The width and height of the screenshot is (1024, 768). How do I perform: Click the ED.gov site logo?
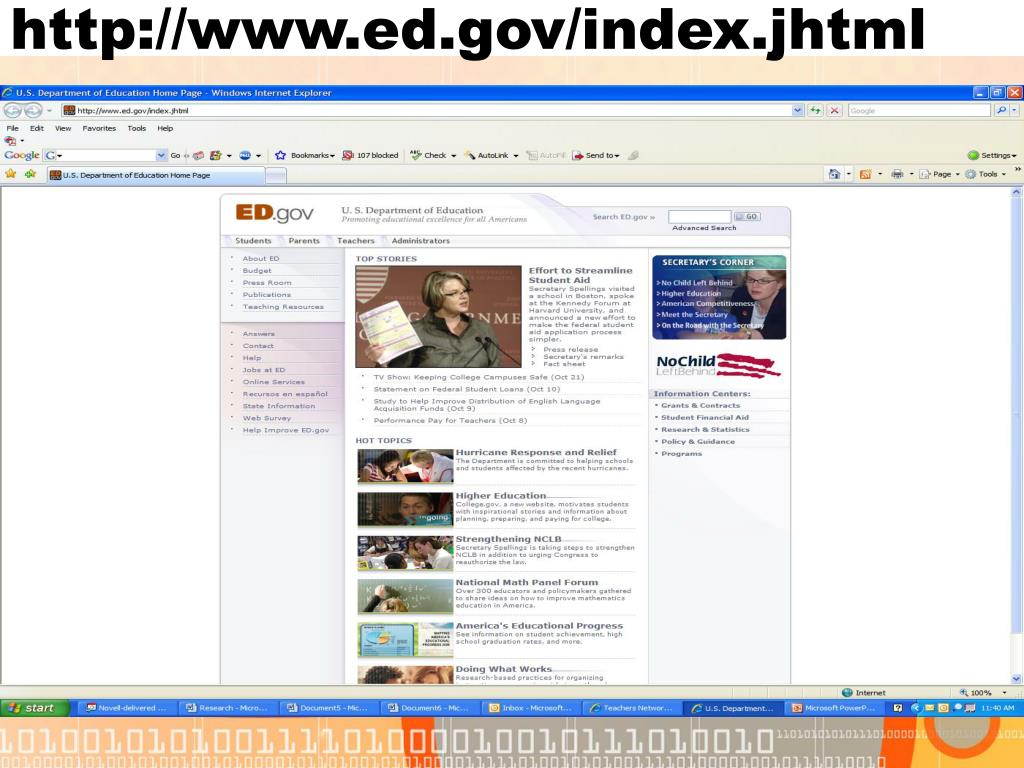pyautogui.click(x=274, y=213)
